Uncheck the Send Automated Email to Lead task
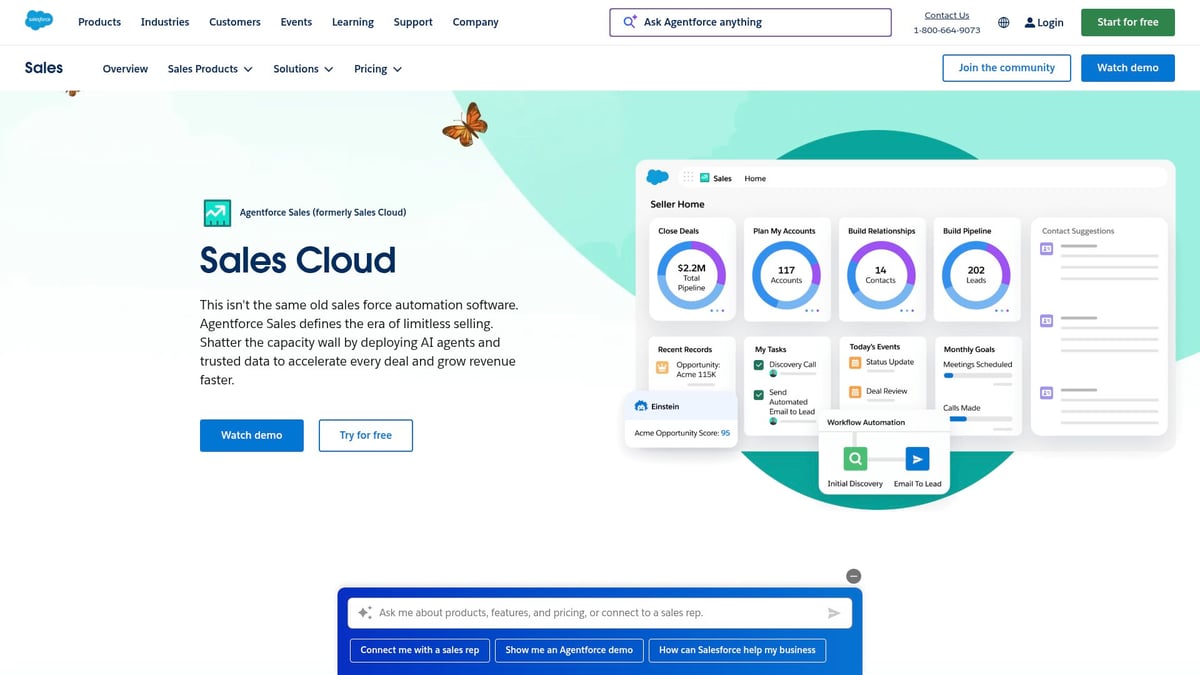 tap(758, 394)
